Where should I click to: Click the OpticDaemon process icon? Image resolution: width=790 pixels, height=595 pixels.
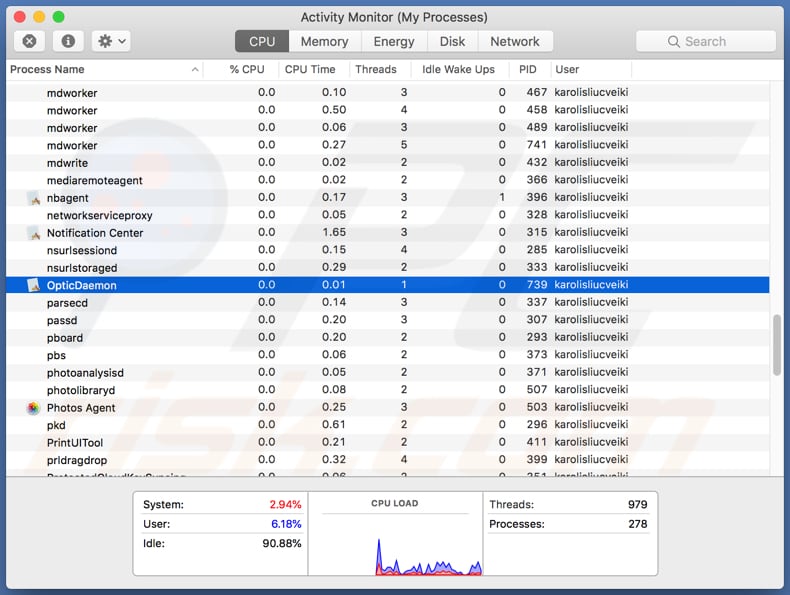(33, 285)
